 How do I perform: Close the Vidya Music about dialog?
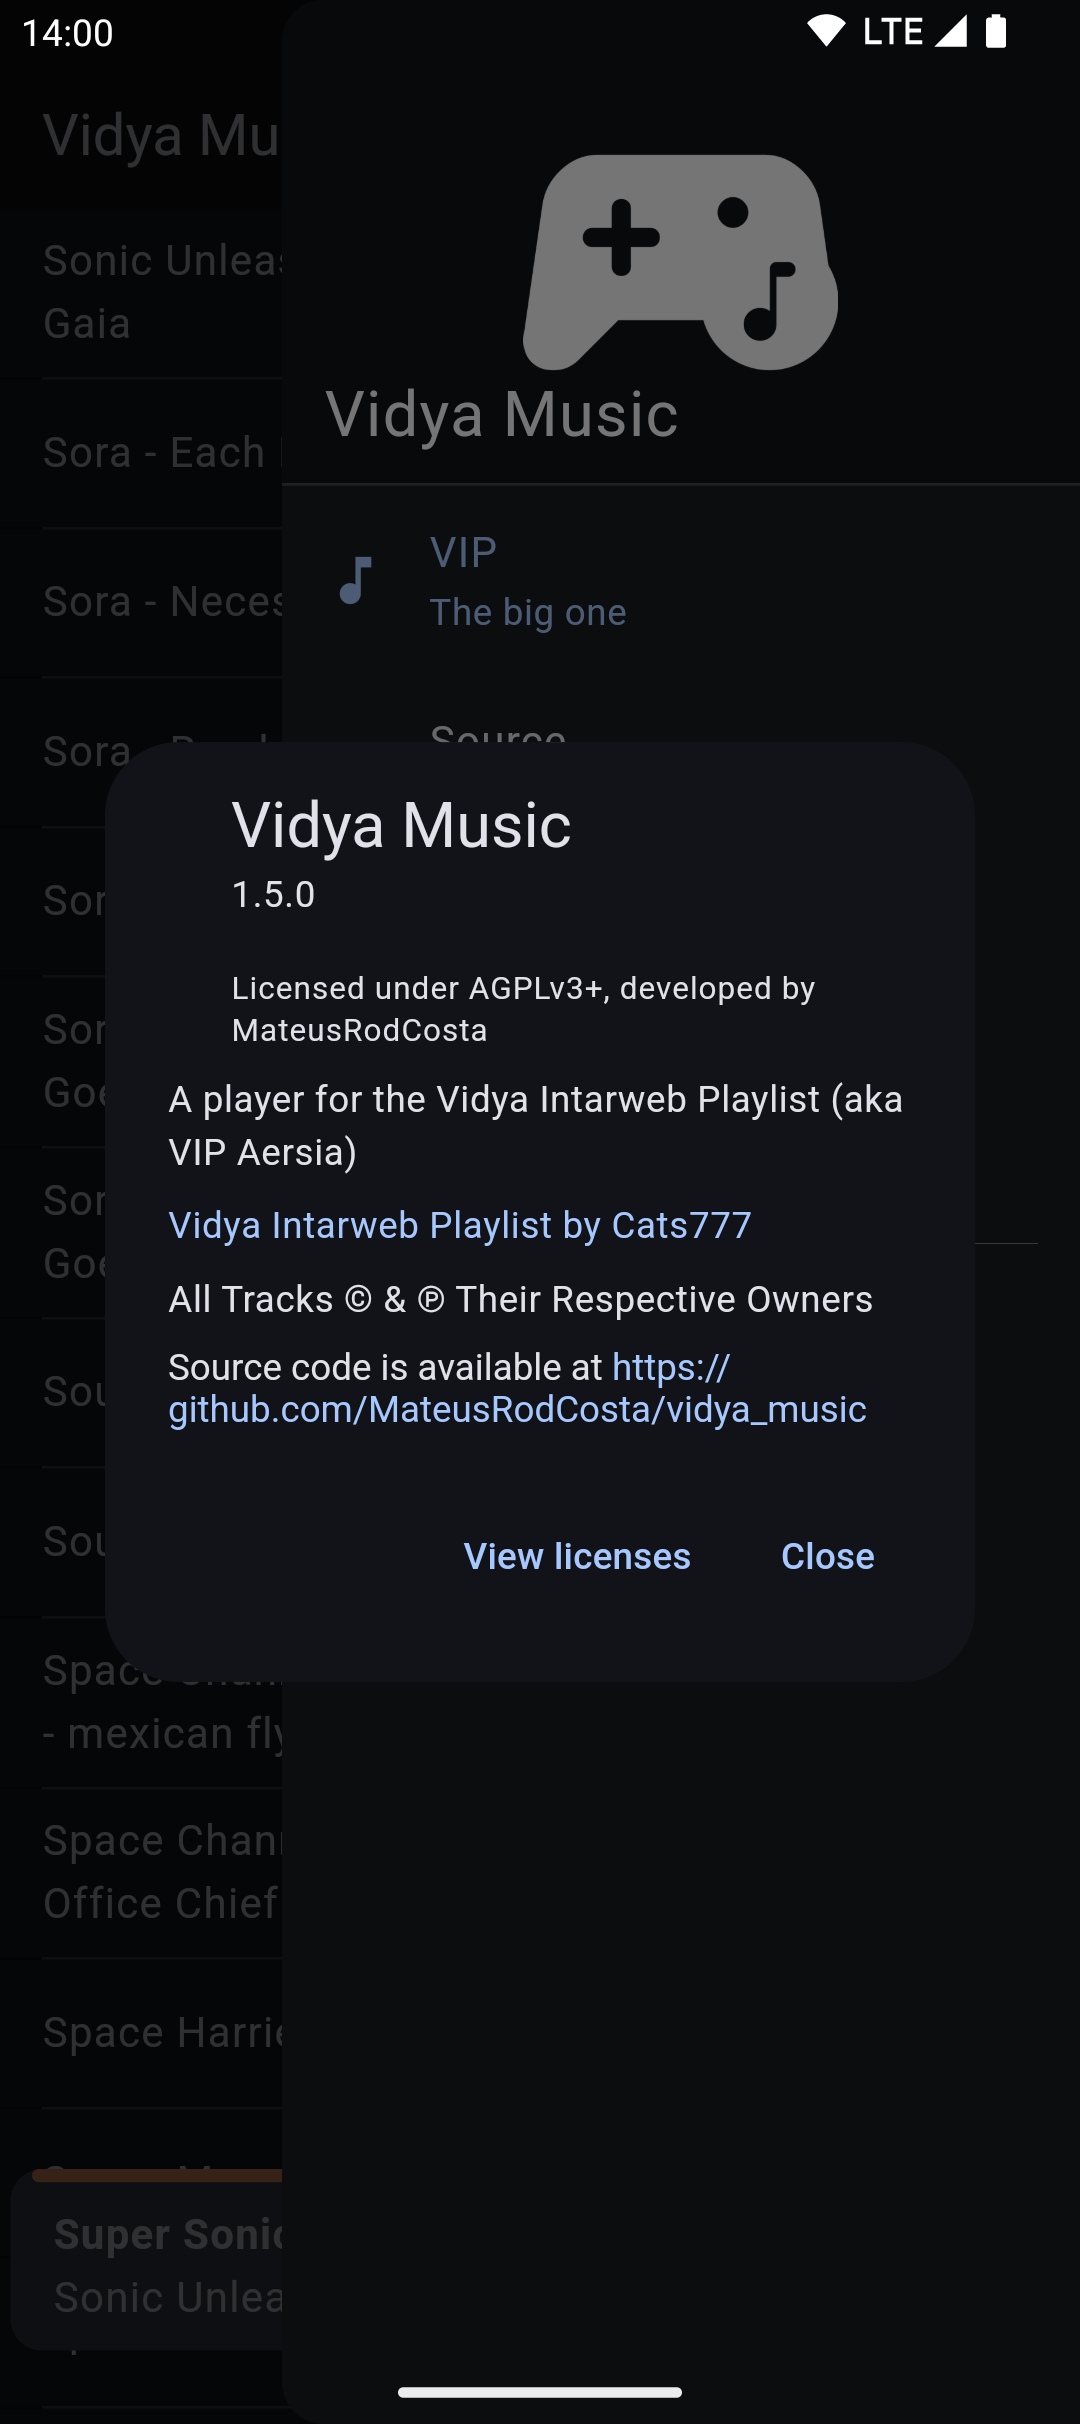point(827,1556)
